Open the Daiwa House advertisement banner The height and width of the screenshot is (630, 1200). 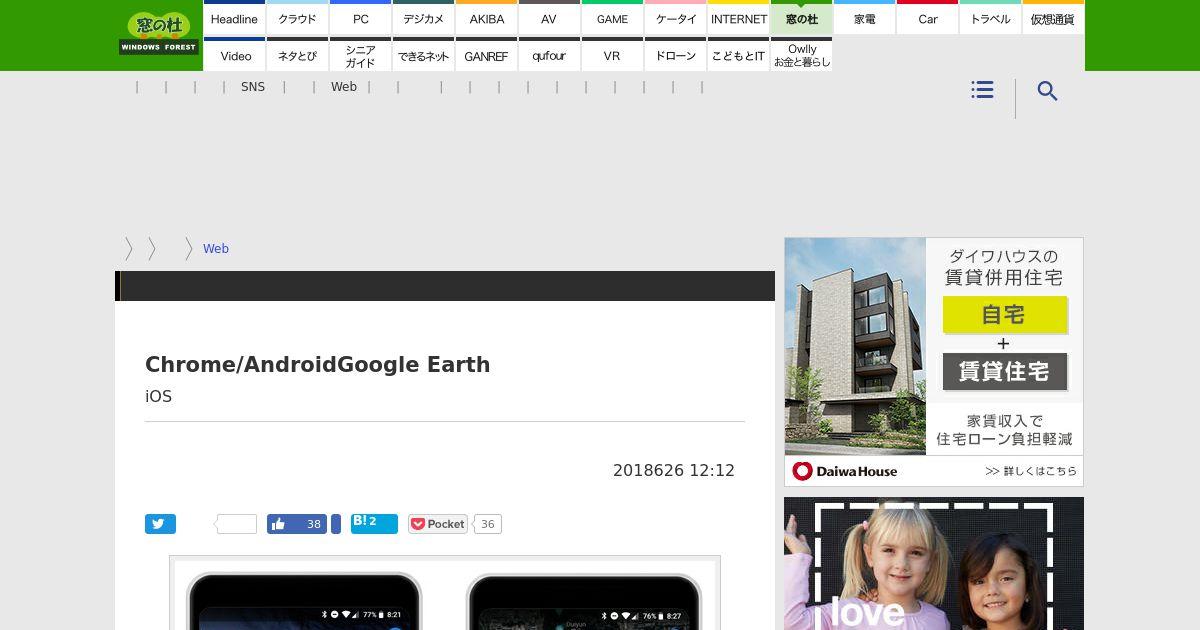coord(934,362)
